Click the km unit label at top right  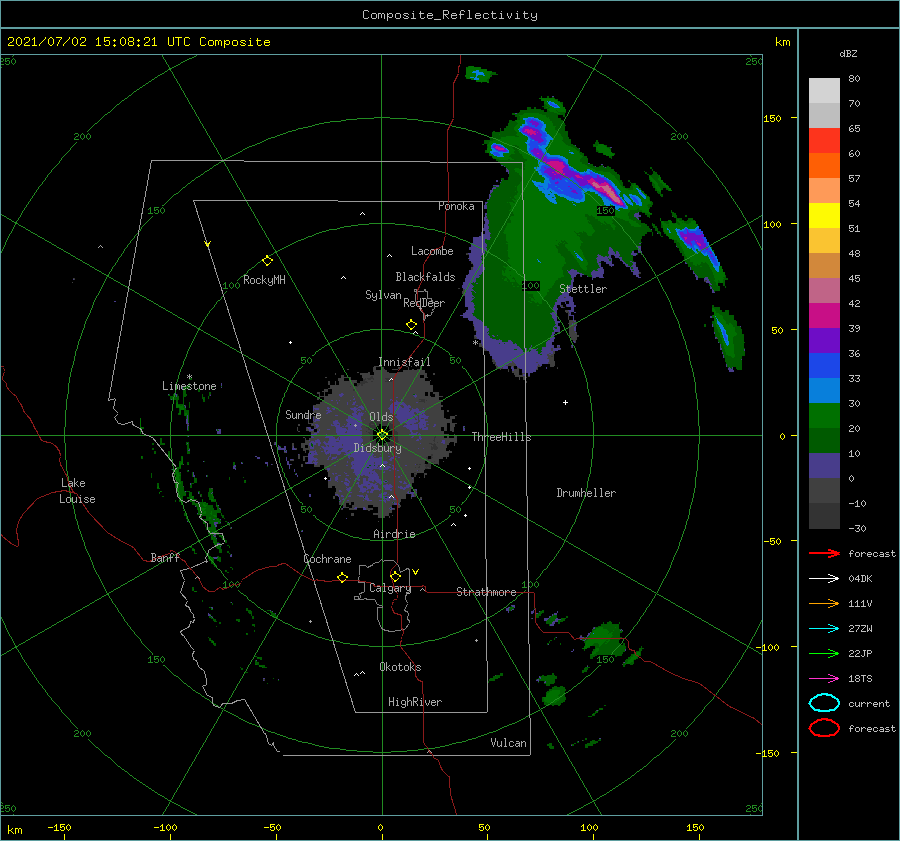pos(782,42)
